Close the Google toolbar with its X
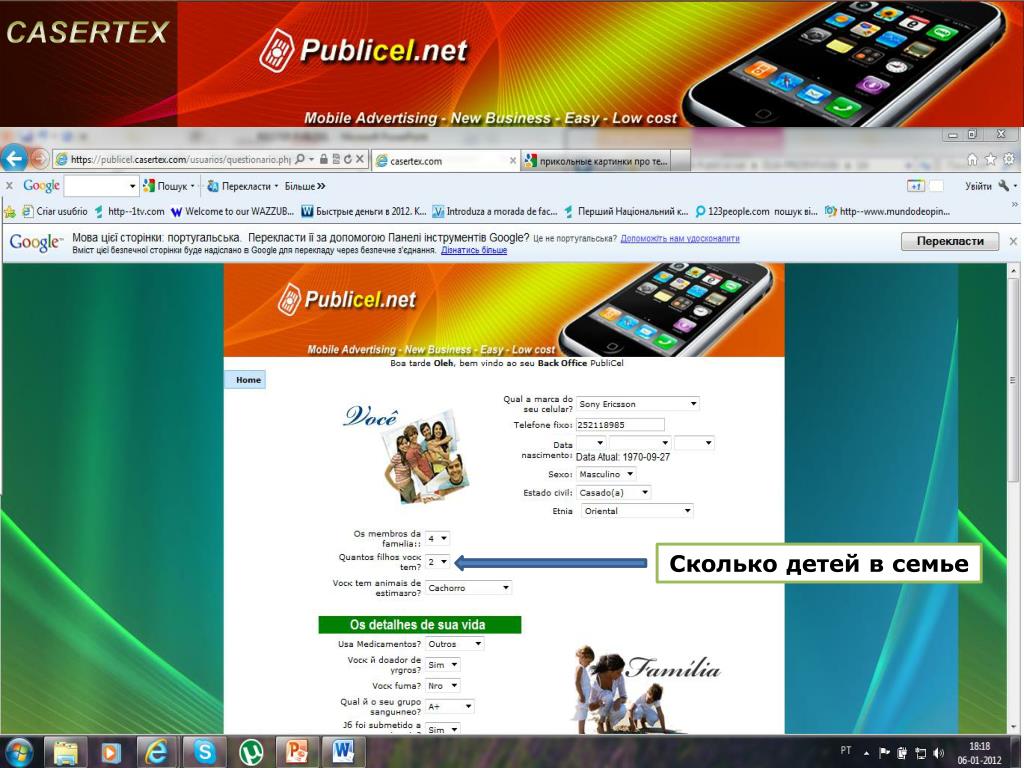1024x768 pixels. [9, 186]
